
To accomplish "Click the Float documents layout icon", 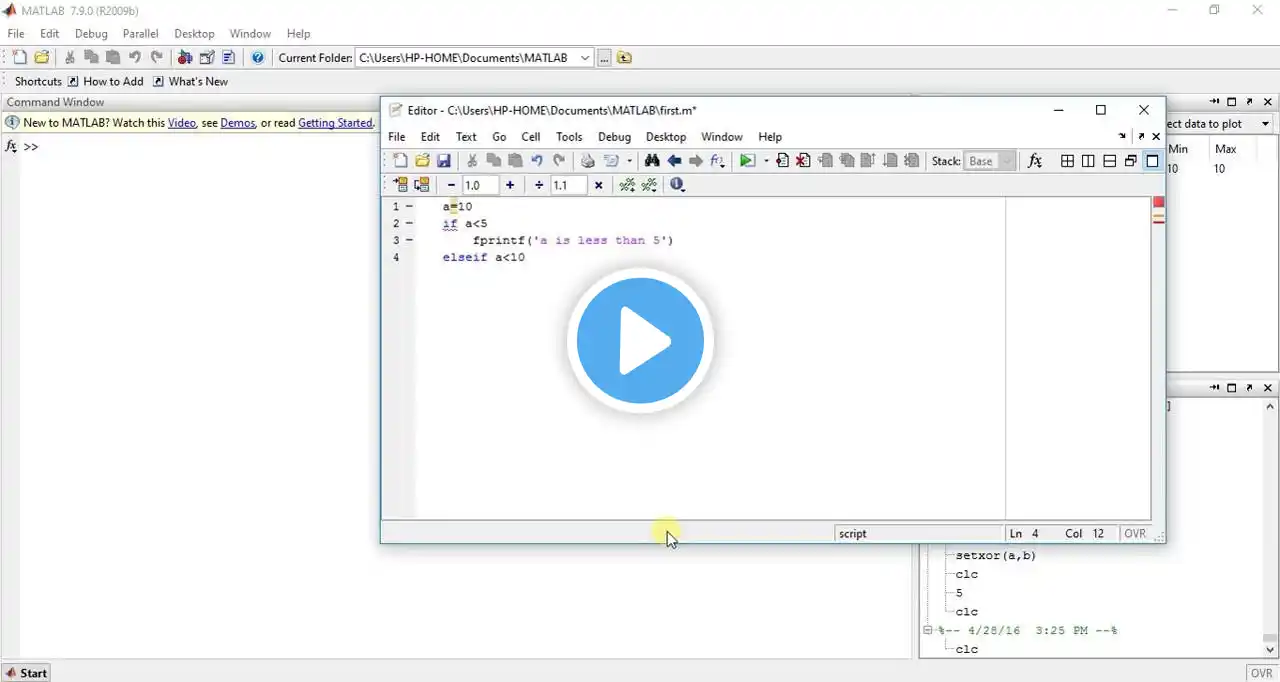I will pyautogui.click(x=1131, y=161).
